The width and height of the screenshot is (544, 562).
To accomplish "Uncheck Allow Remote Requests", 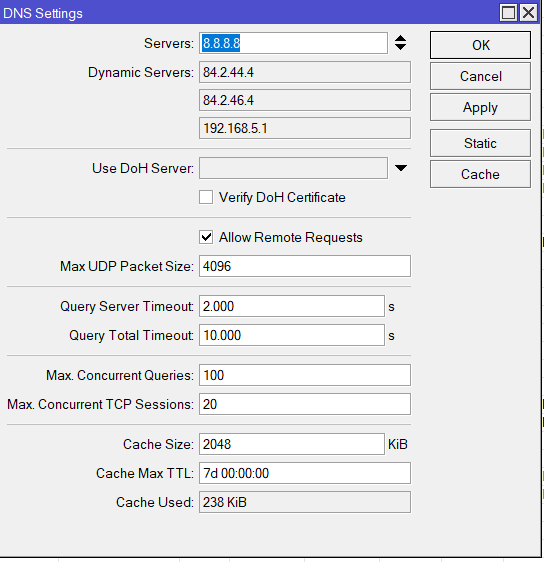I will point(206,237).
